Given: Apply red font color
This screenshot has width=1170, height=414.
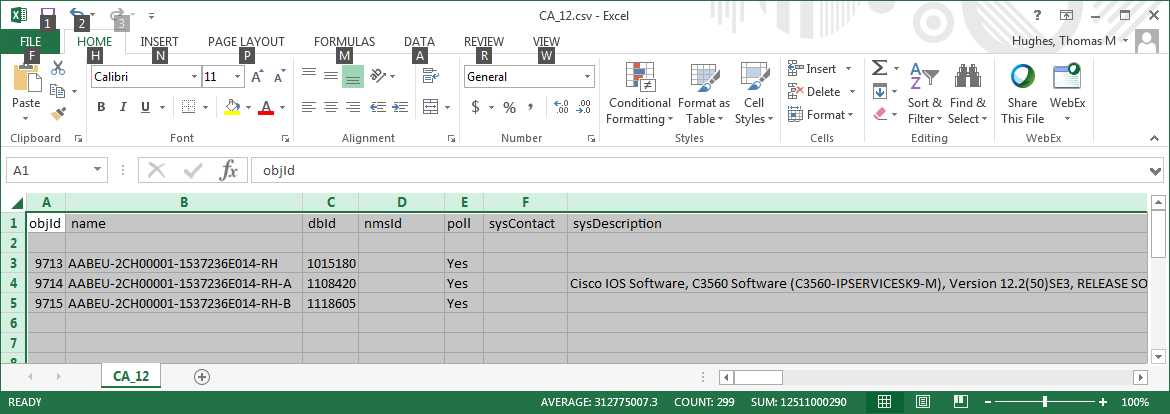Looking at the screenshot, I should [266, 107].
